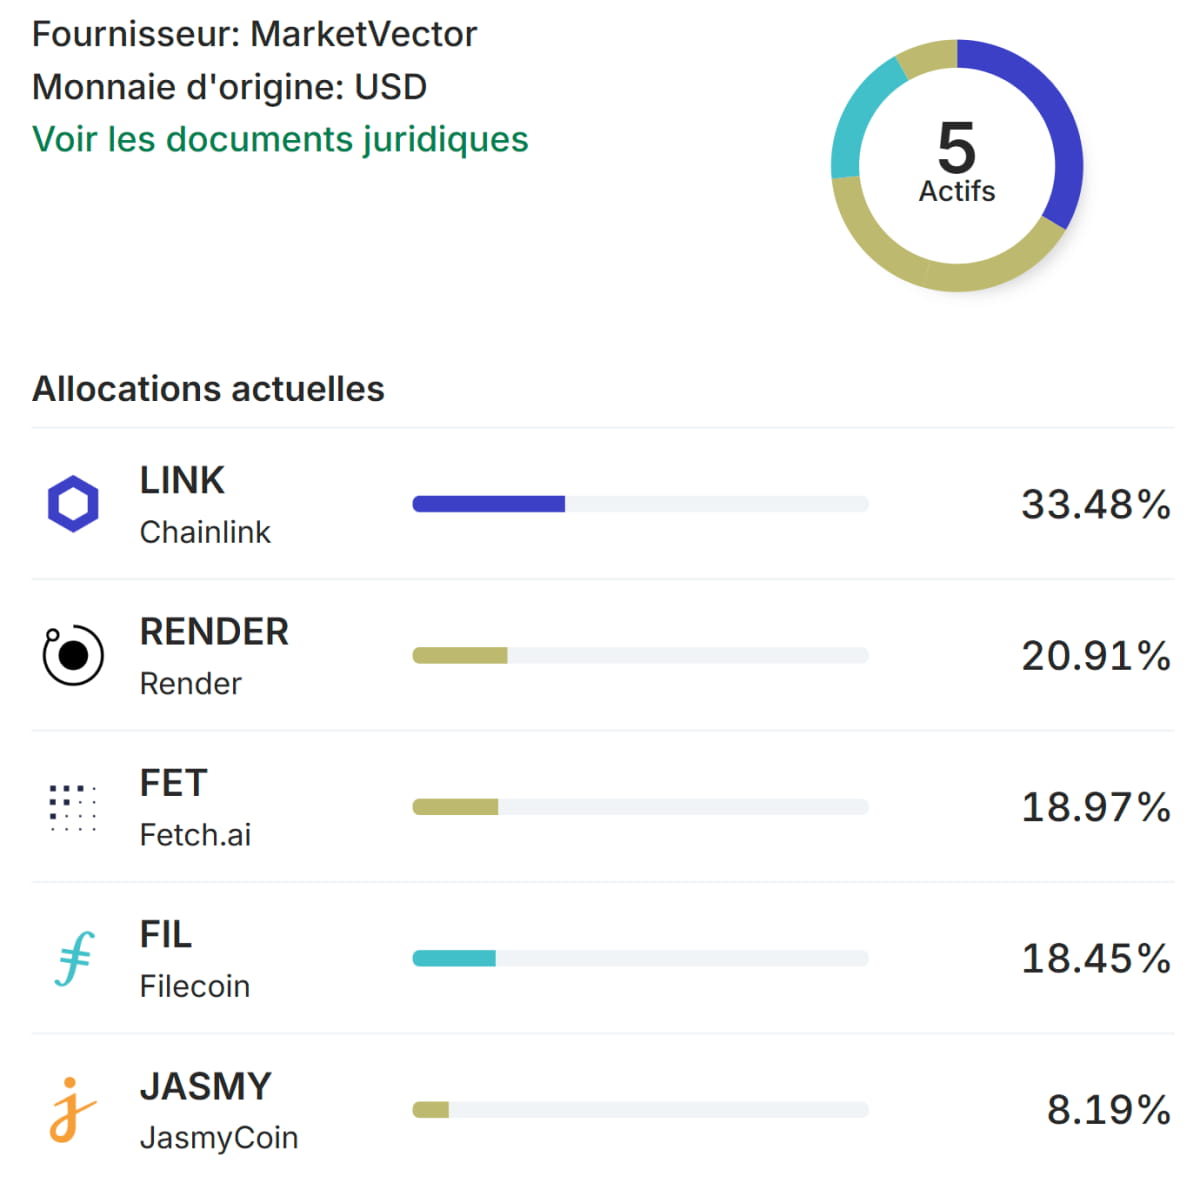Select the FIL ticker label
This screenshot has height=1190, width=1200.
pos(165,935)
